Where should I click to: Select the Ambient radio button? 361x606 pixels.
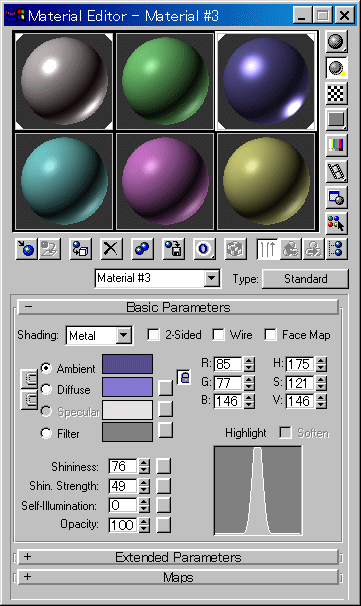point(46,368)
